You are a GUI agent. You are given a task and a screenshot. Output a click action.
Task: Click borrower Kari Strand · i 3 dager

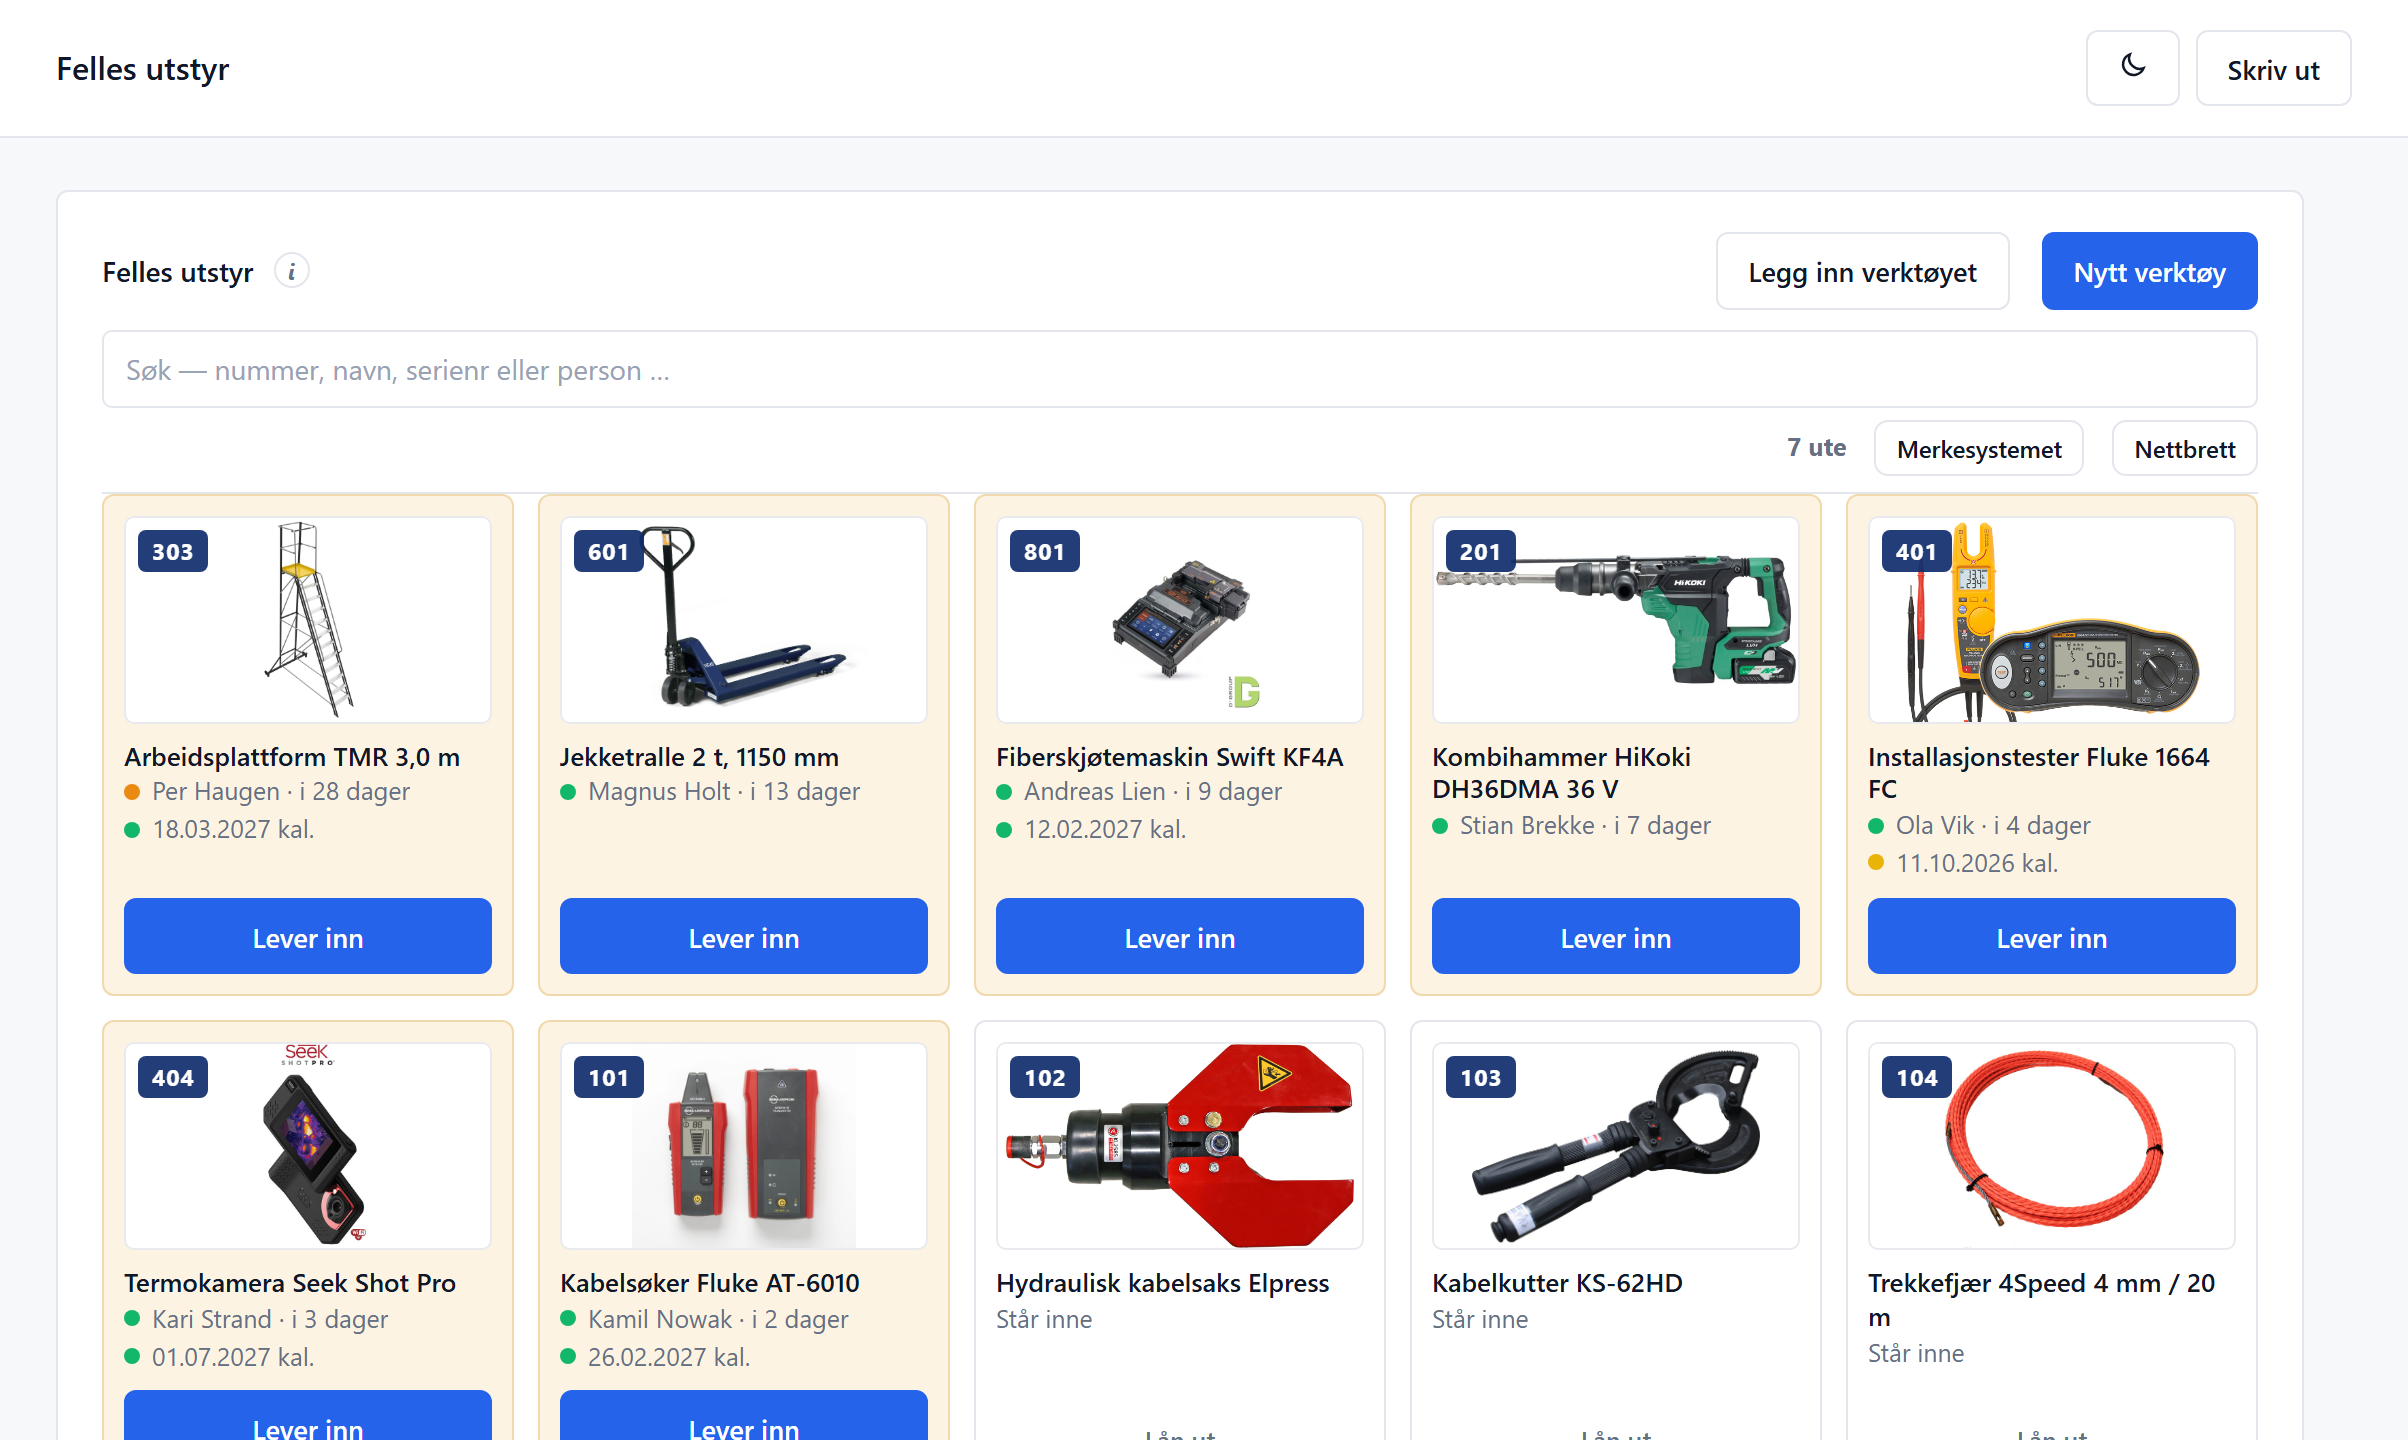[x=270, y=1319]
